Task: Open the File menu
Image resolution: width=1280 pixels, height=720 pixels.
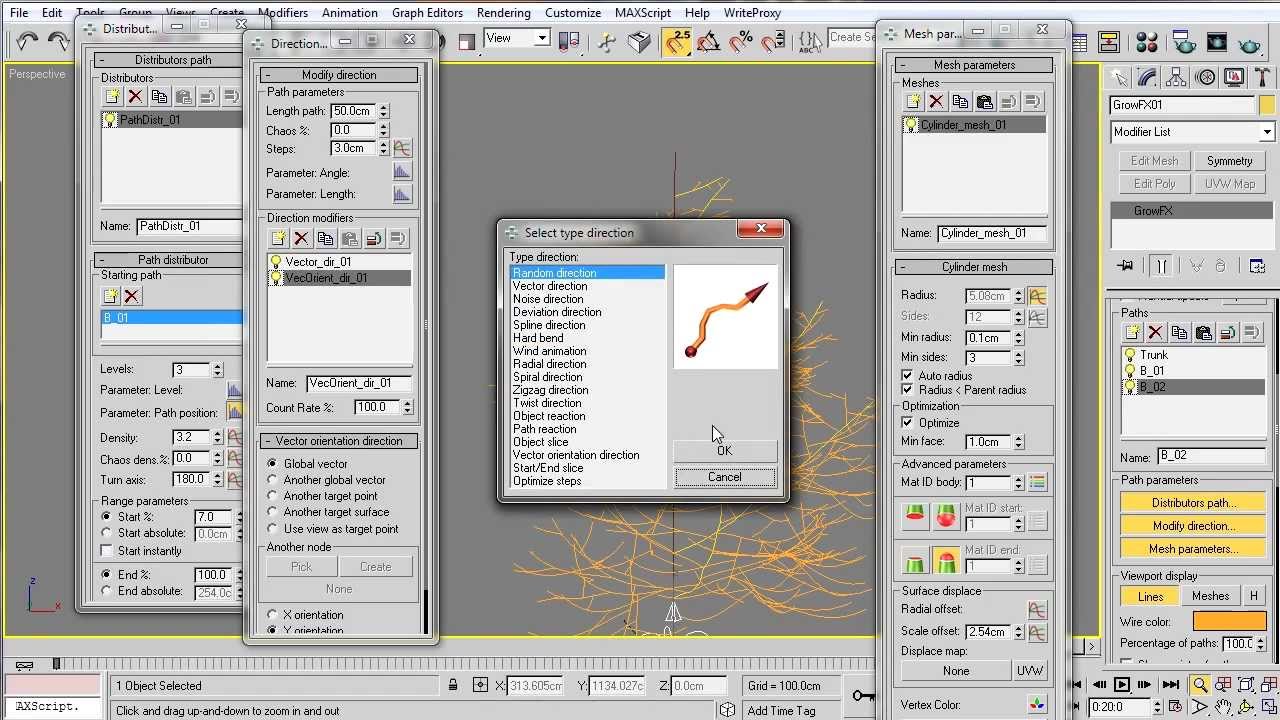Action: click(x=19, y=13)
